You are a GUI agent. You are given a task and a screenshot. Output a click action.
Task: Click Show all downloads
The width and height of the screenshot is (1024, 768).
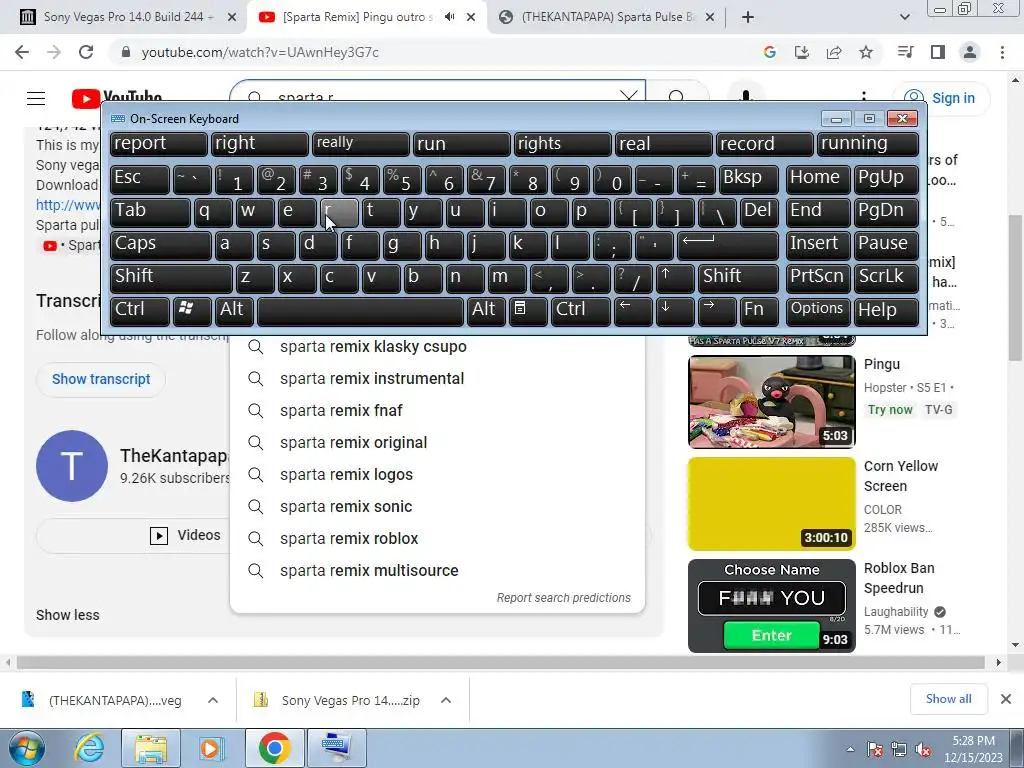coord(948,699)
